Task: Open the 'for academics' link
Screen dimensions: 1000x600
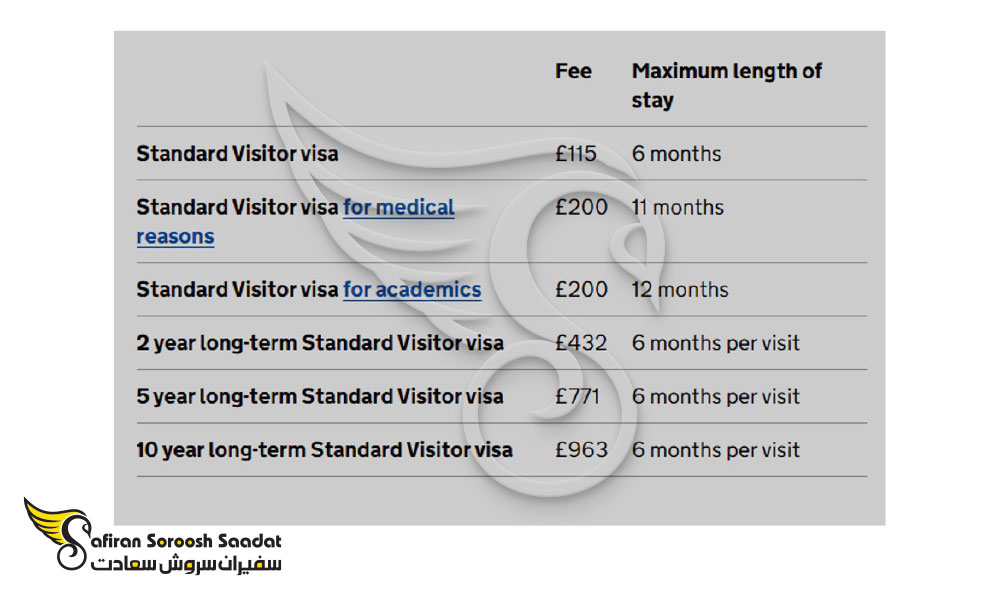Action: tap(412, 289)
